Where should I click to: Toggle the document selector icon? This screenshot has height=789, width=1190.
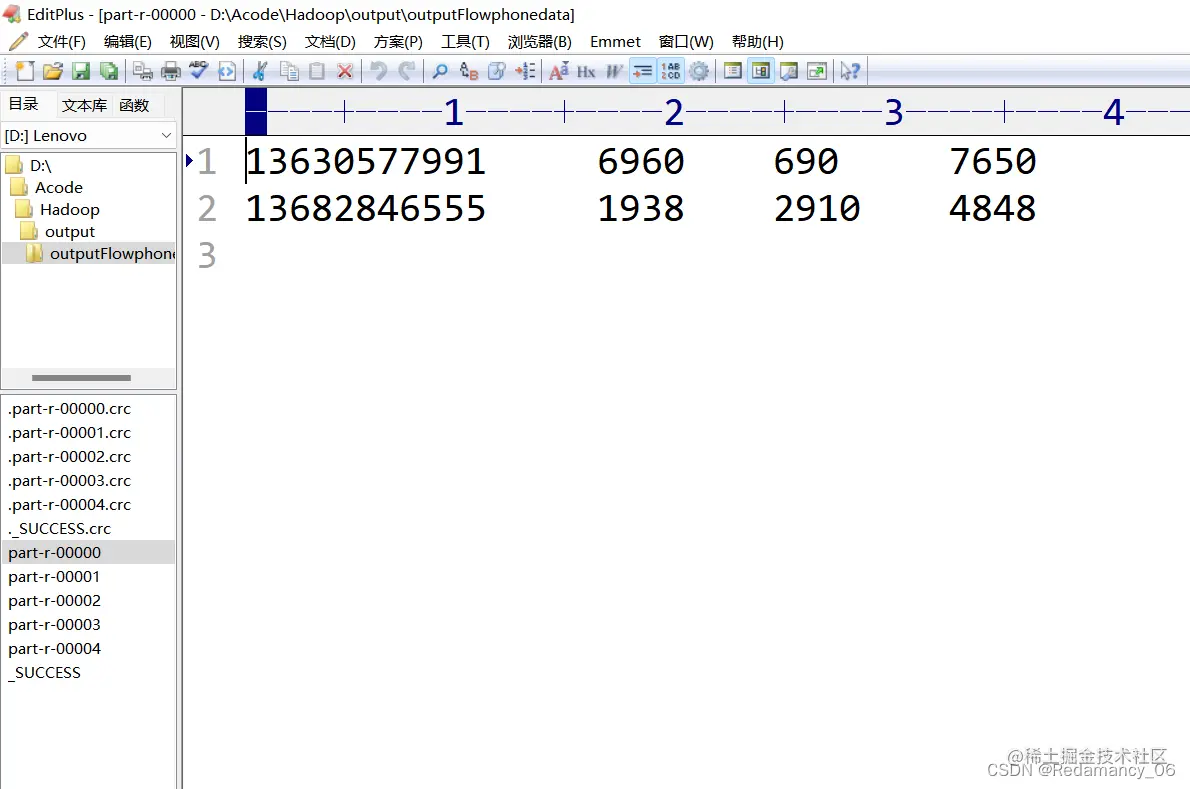pyautogui.click(x=732, y=71)
